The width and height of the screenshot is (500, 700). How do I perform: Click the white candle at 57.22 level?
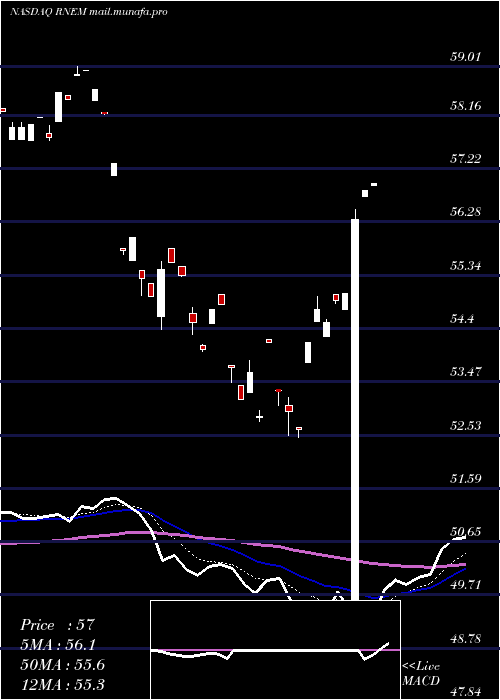(x=114, y=169)
